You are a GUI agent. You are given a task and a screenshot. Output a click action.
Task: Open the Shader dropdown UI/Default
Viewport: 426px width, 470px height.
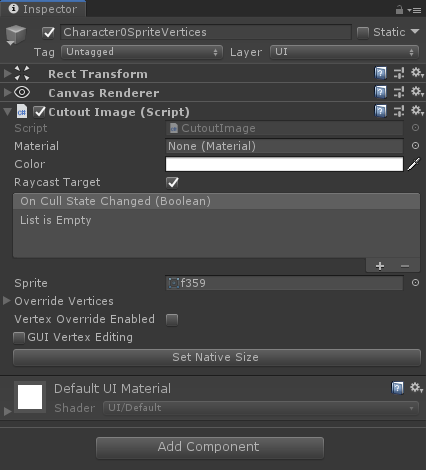click(x=261, y=408)
